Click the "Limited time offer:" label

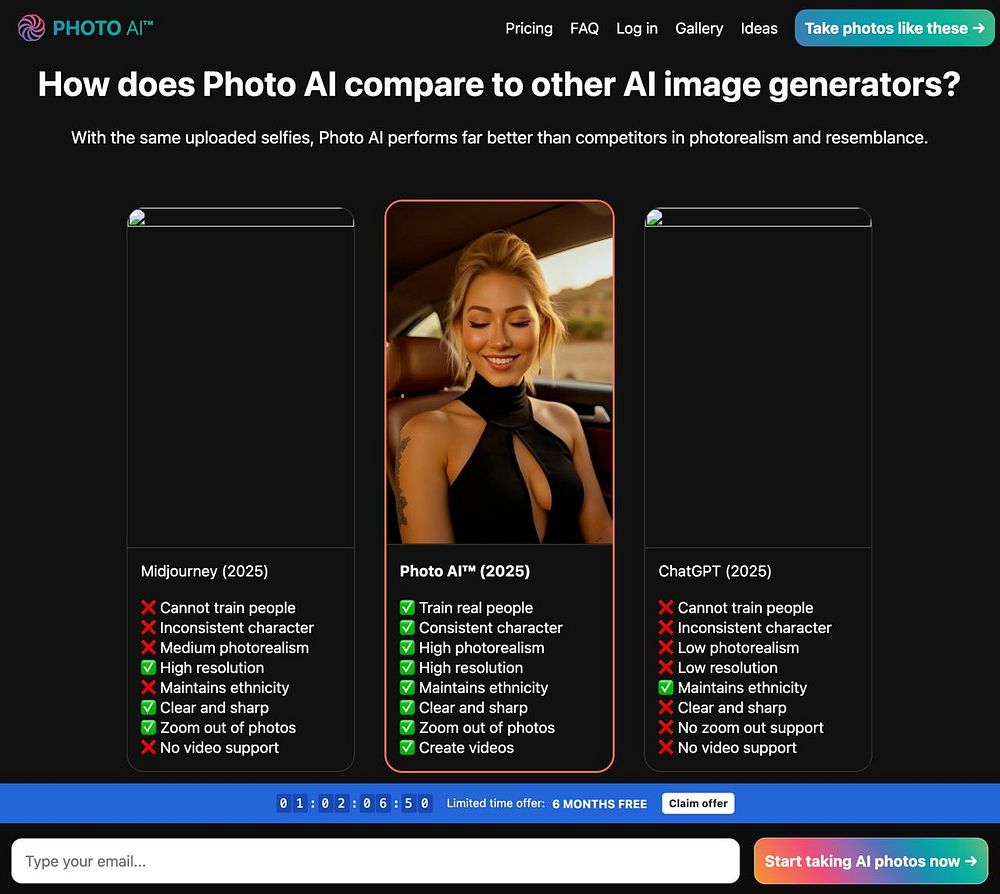(x=496, y=803)
